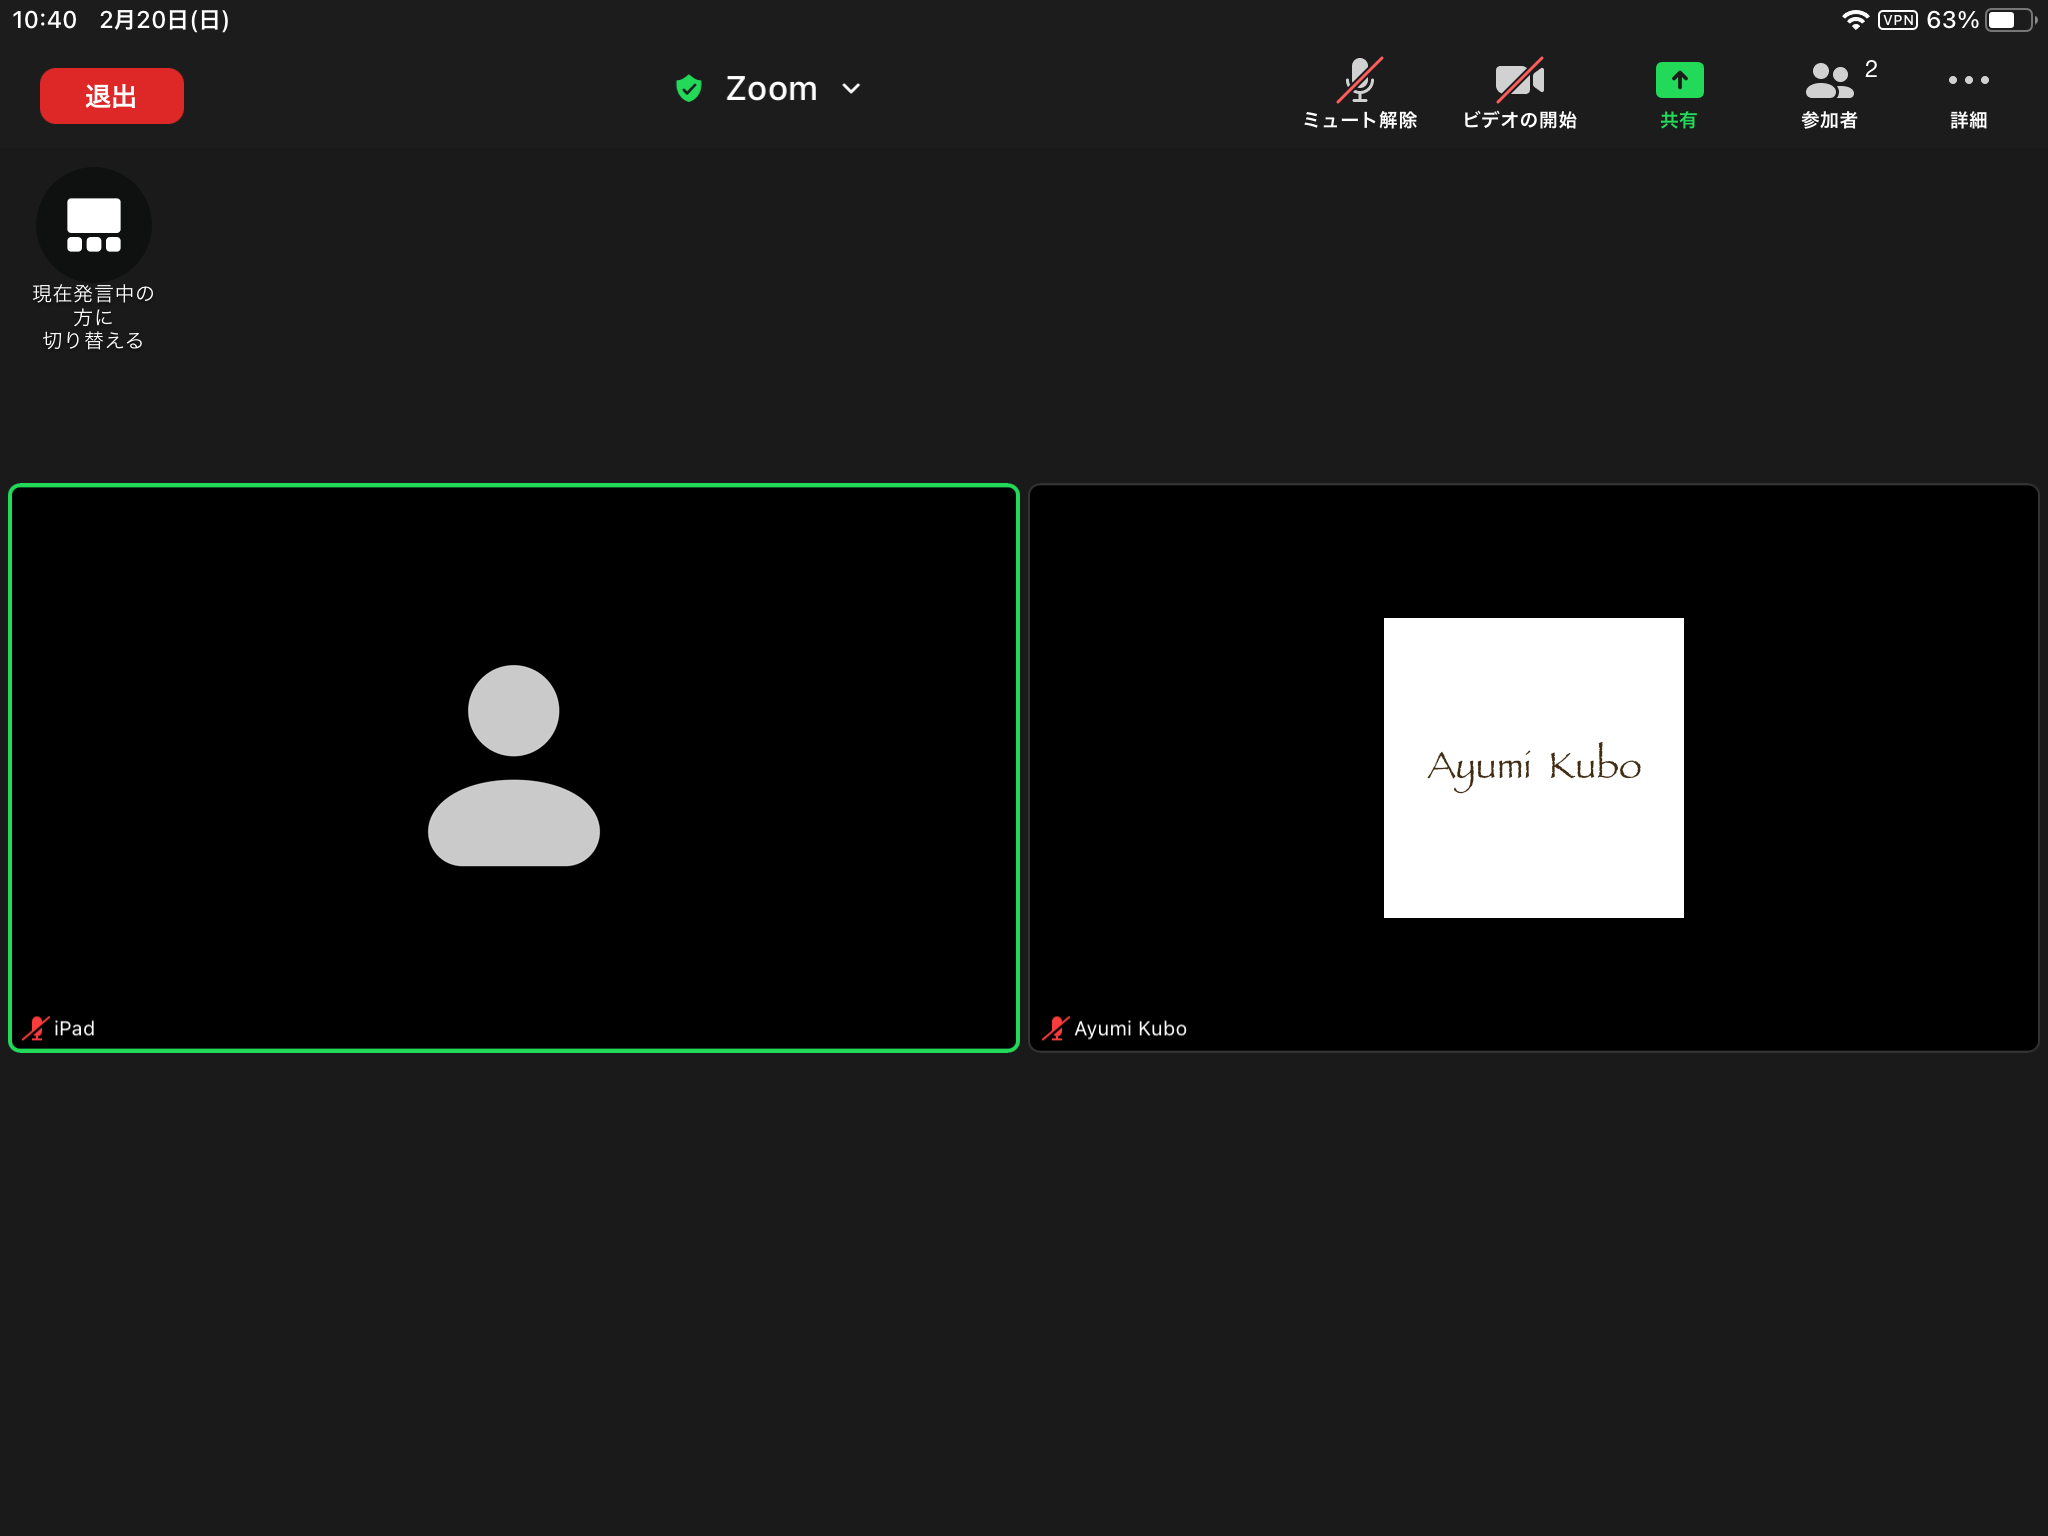Viewport: 2048px width, 1536px height.
Task: Select the Ayumi Kubo participant tile
Action: tap(1534, 768)
